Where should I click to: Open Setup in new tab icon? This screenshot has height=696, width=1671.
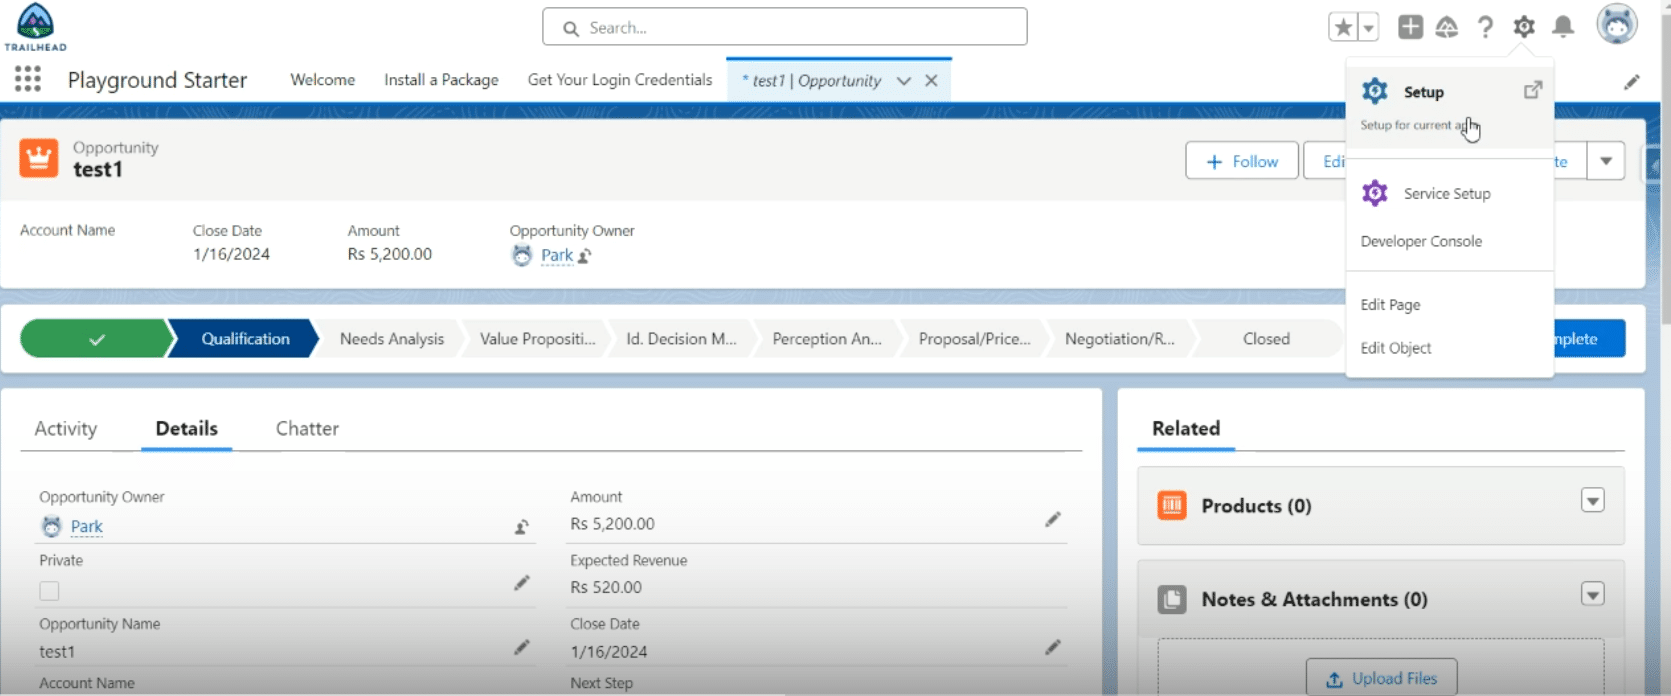tap(1533, 90)
